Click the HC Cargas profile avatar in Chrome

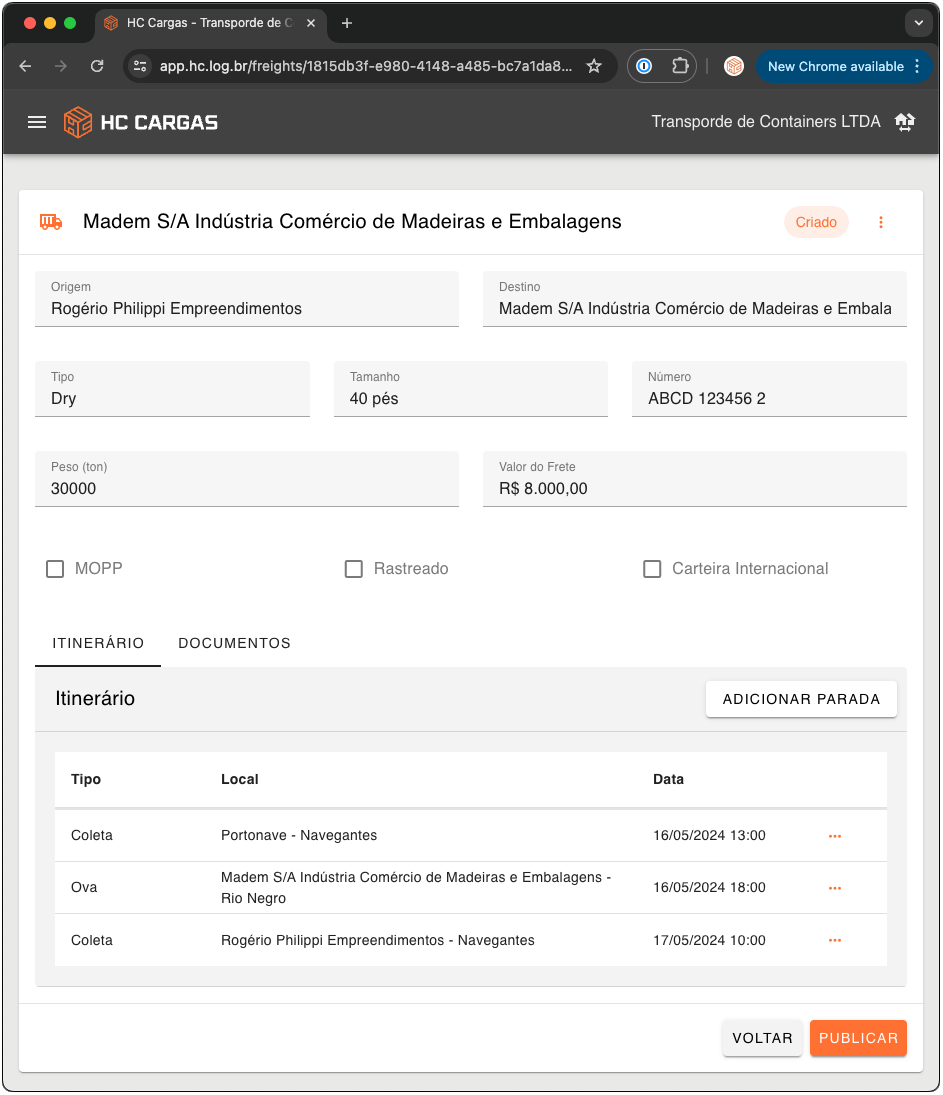coord(733,66)
